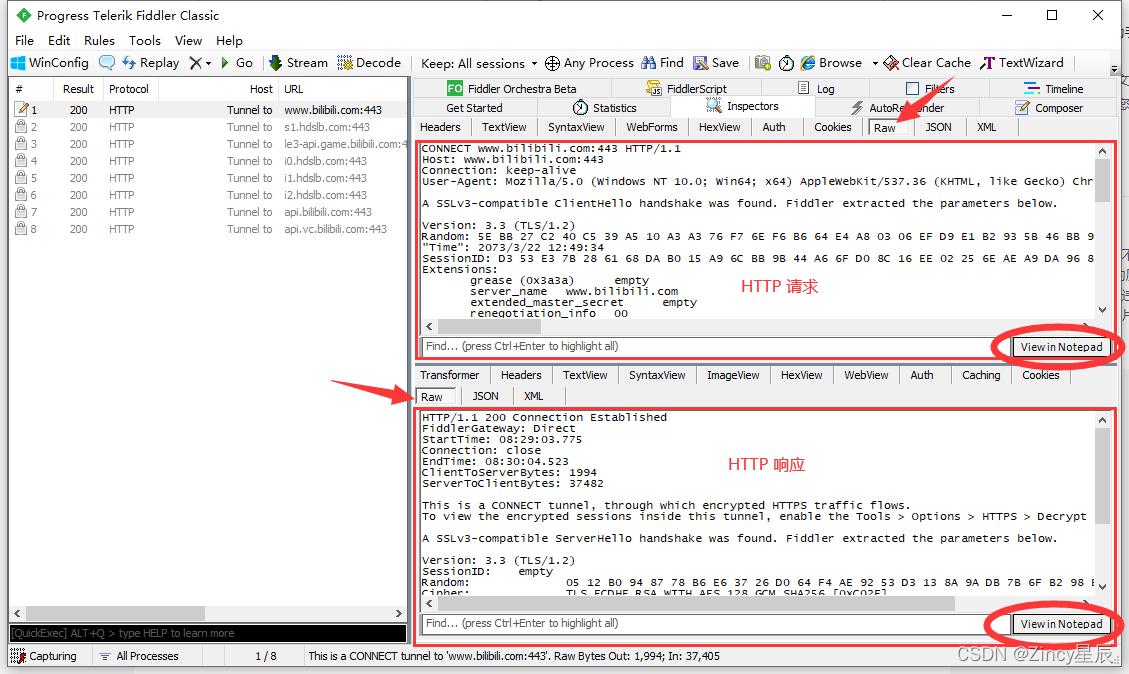1129x674 pixels.
Task: Open Find sessions tool
Action: 662,63
